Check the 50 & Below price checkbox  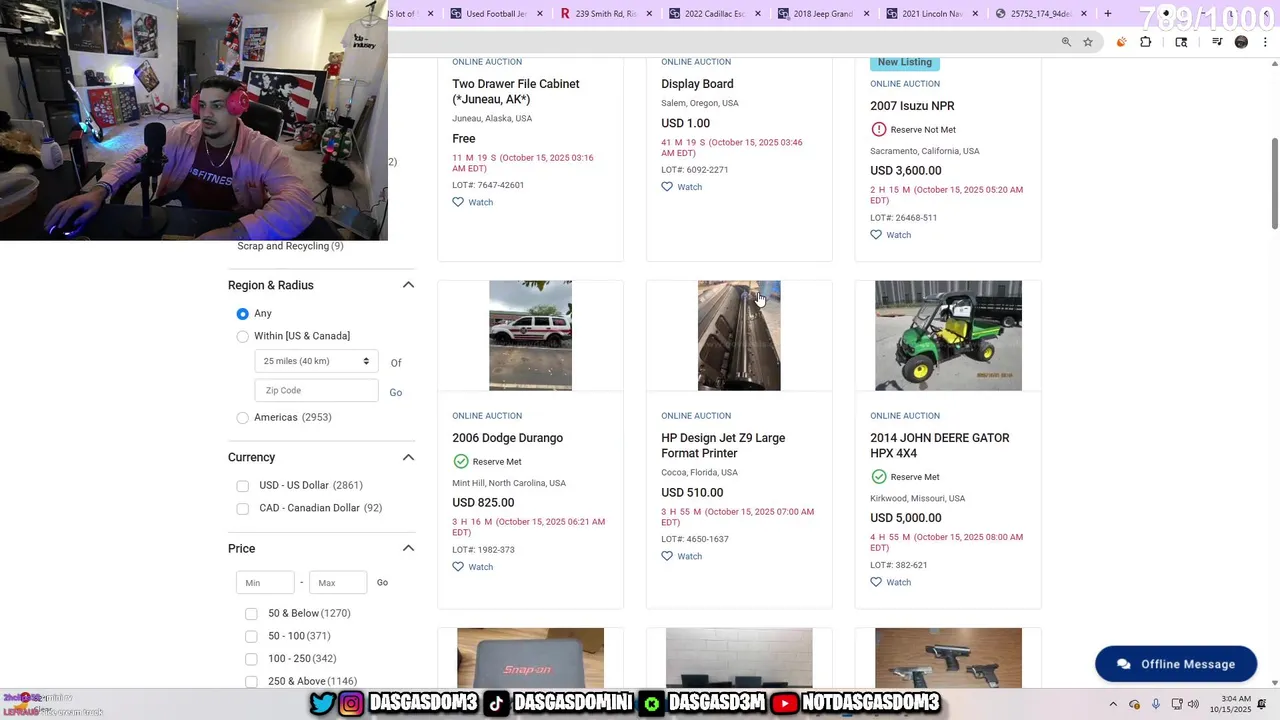point(251,614)
